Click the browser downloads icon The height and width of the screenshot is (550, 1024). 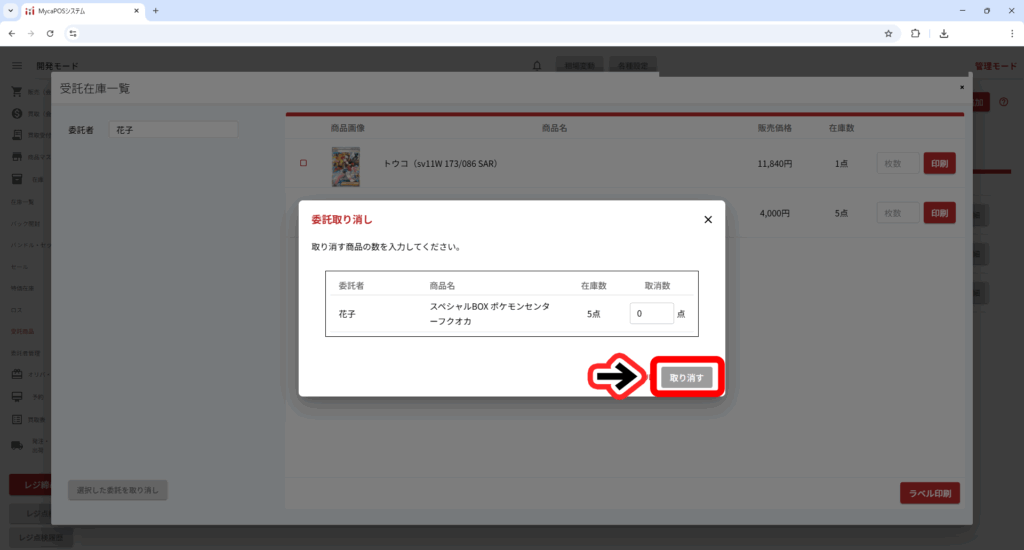944,33
